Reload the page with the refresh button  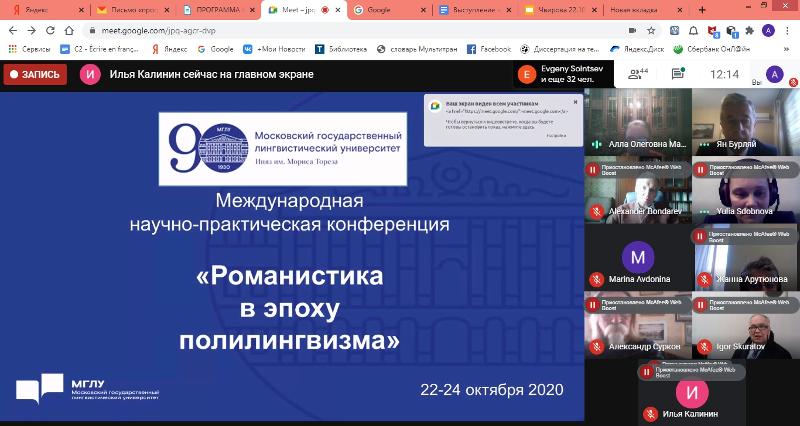(52, 29)
